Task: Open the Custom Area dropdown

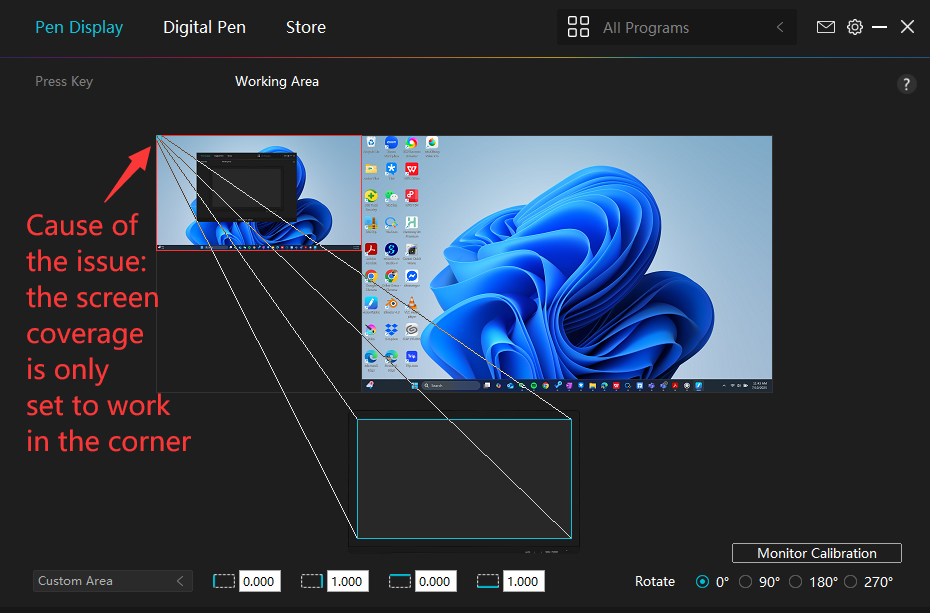Action: pos(113,581)
